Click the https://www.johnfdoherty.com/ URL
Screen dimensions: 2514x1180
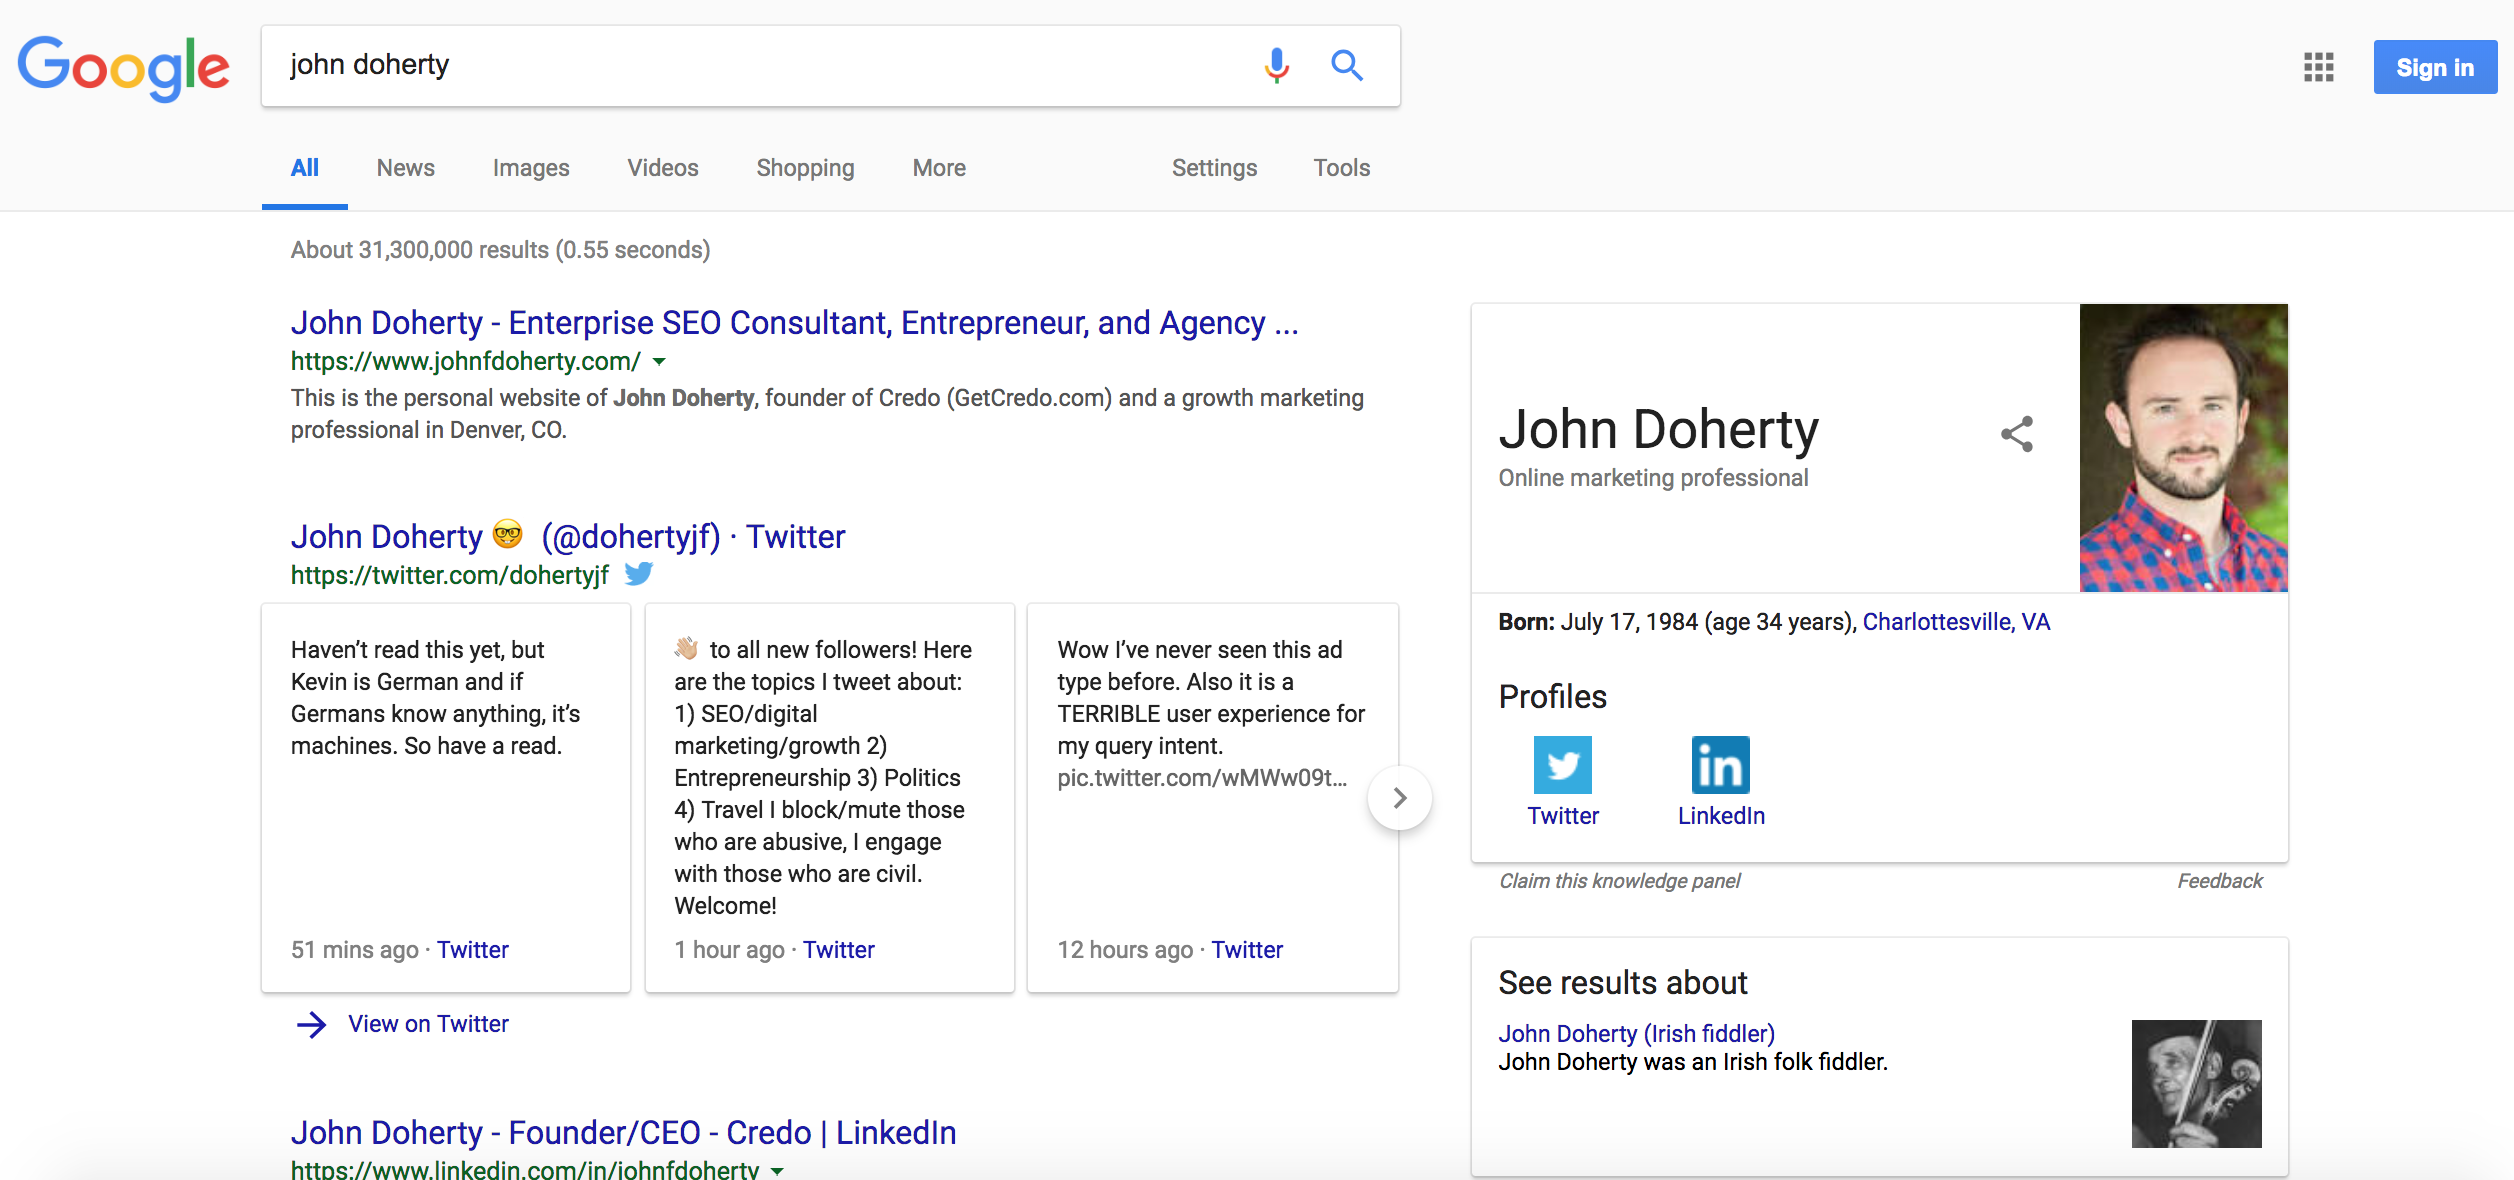pos(465,361)
